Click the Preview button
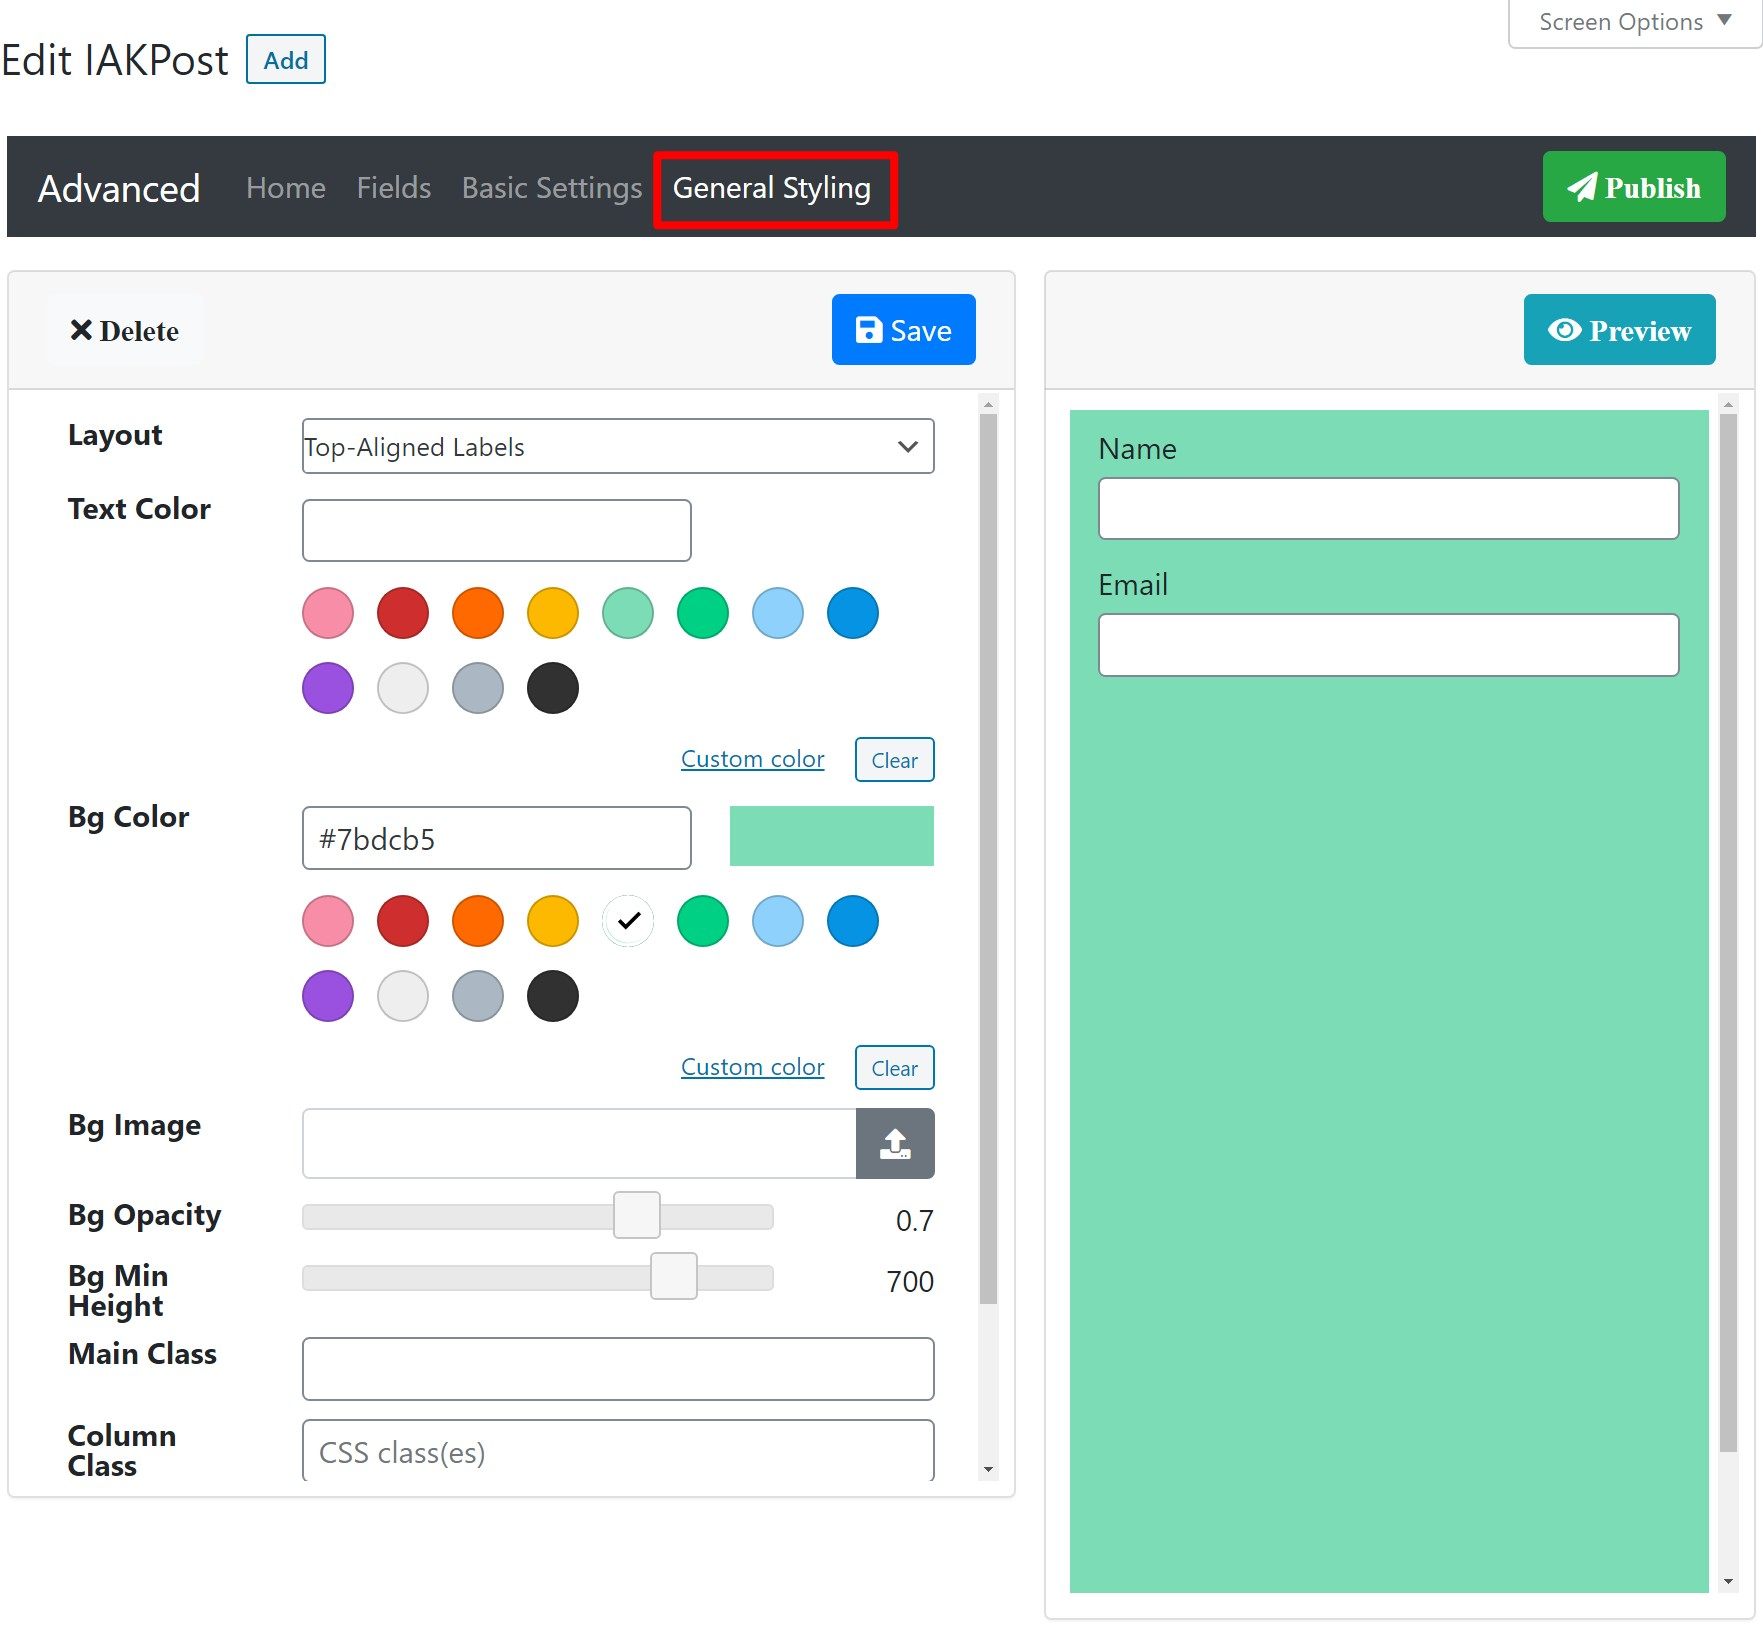The width and height of the screenshot is (1763, 1639). (x=1619, y=329)
